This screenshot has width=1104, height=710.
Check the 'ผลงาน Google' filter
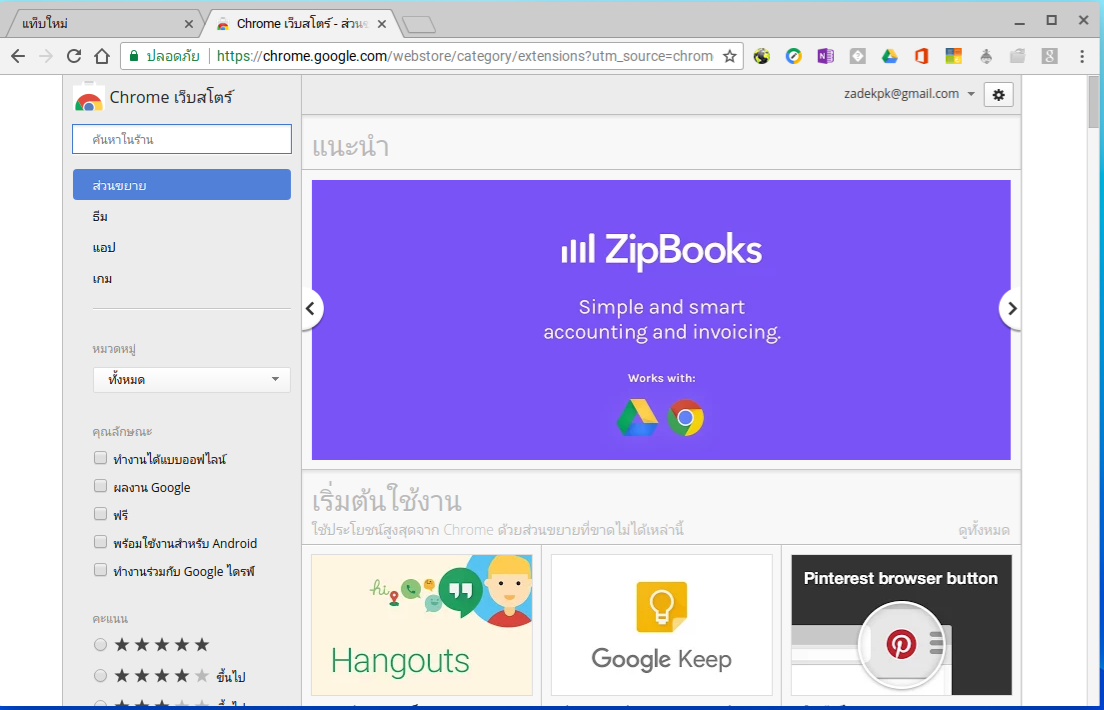coord(100,487)
